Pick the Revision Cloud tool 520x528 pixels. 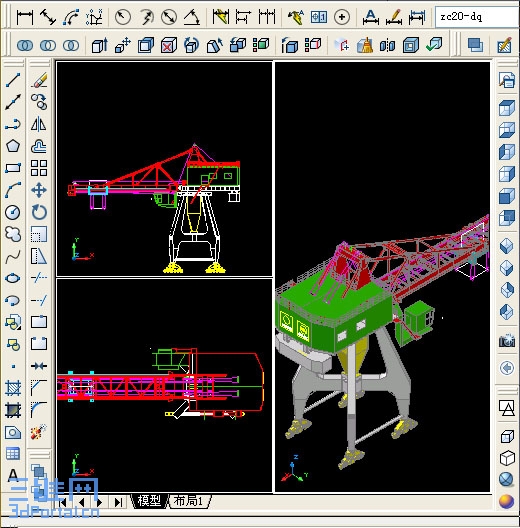tap(13, 234)
